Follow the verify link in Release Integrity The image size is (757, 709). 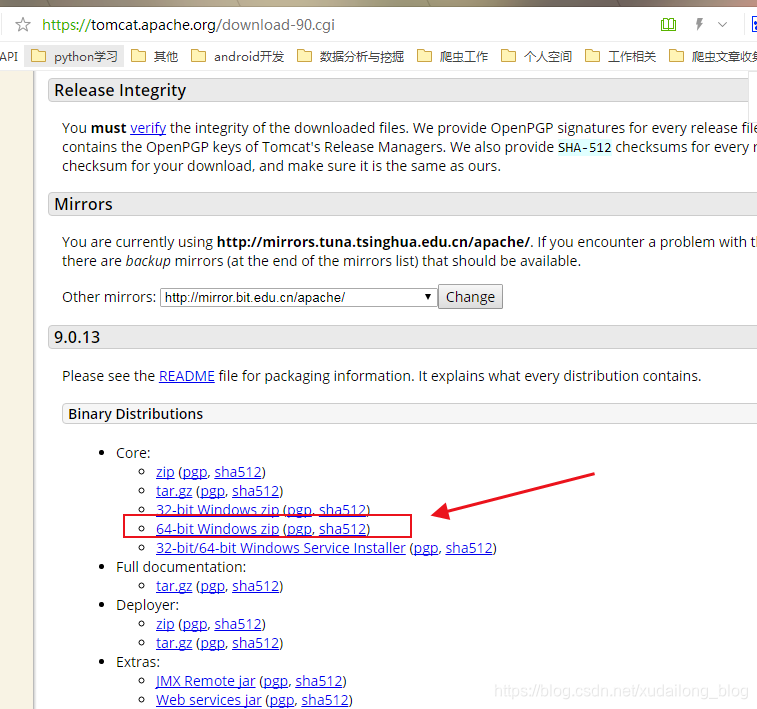pos(148,128)
